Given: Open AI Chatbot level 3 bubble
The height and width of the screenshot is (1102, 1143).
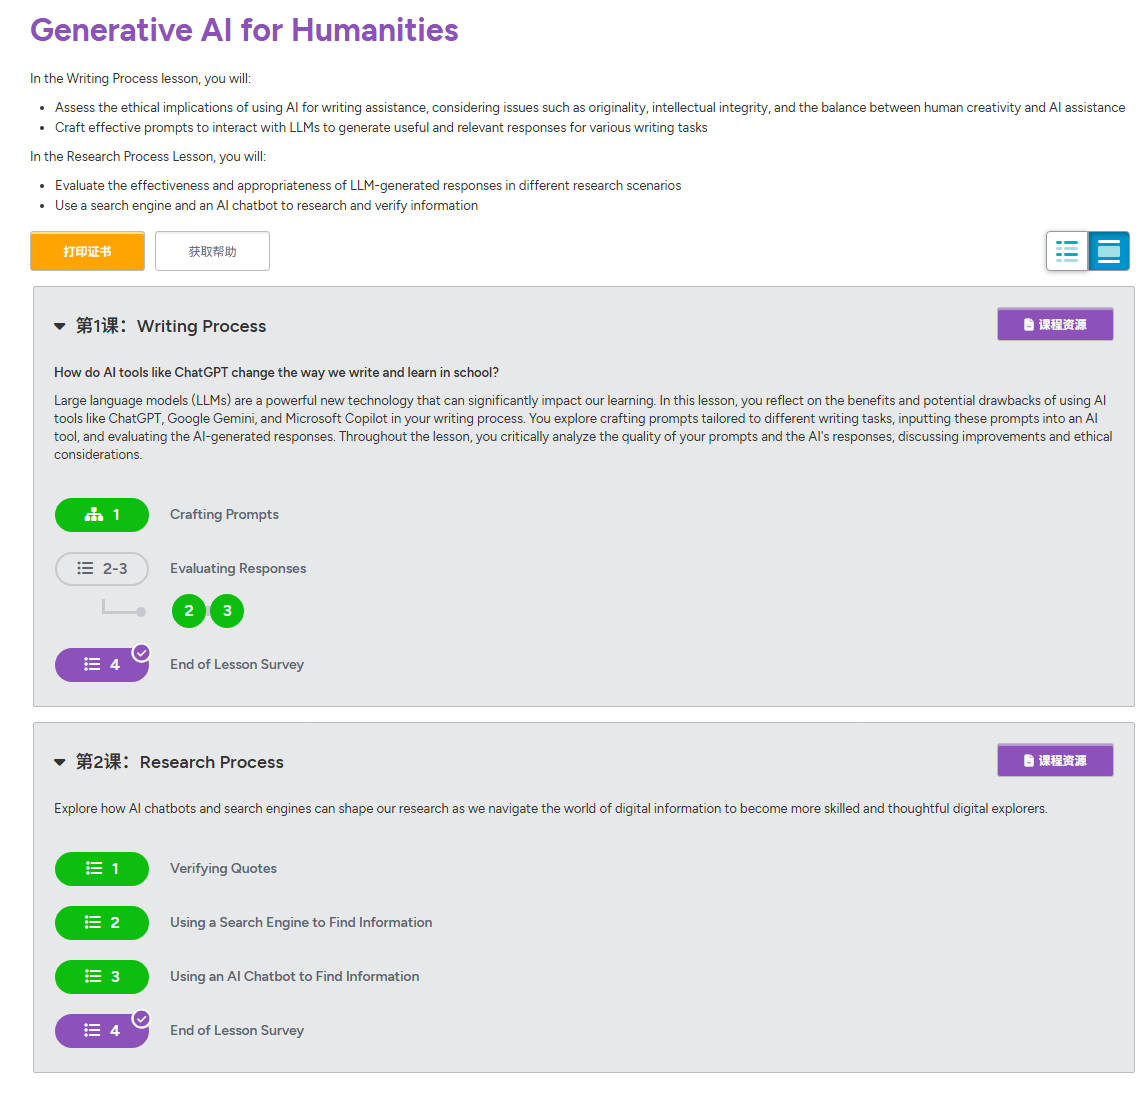Looking at the screenshot, I should (102, 977).
